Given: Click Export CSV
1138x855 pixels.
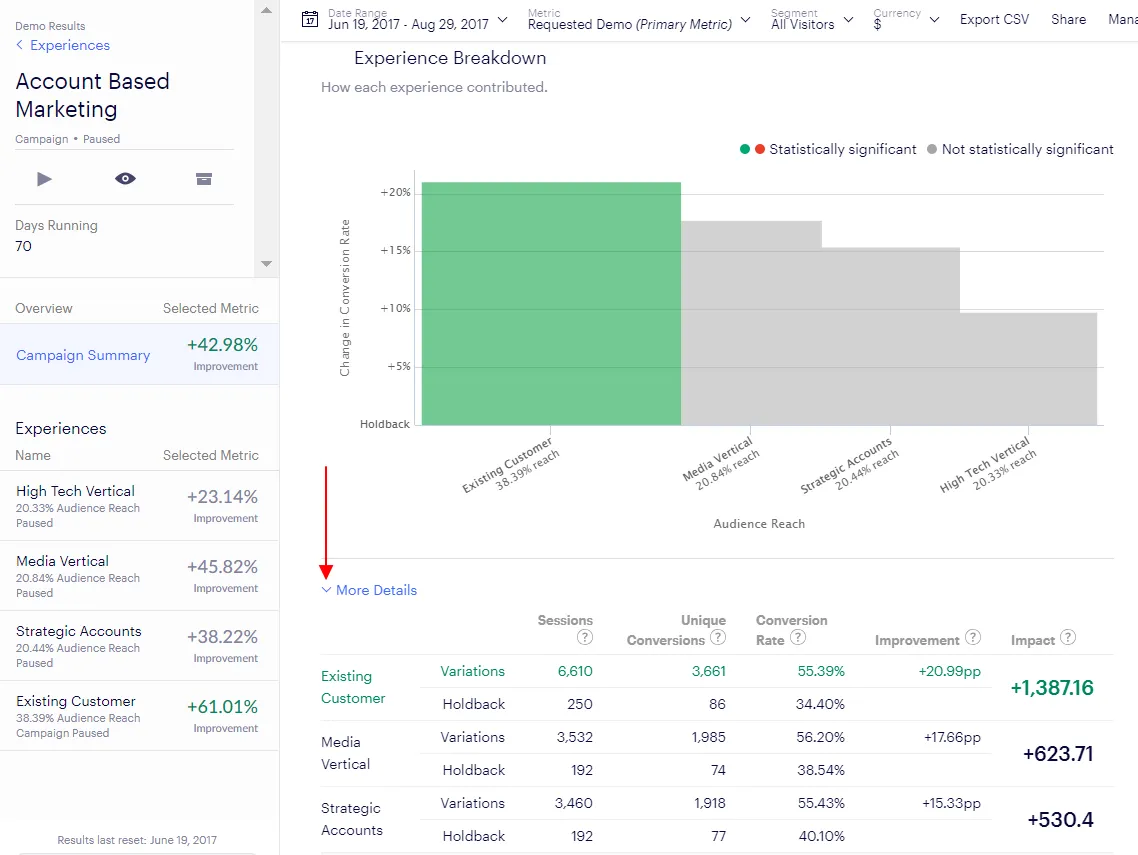Looking at the screenshot, I should coord(994,20).
